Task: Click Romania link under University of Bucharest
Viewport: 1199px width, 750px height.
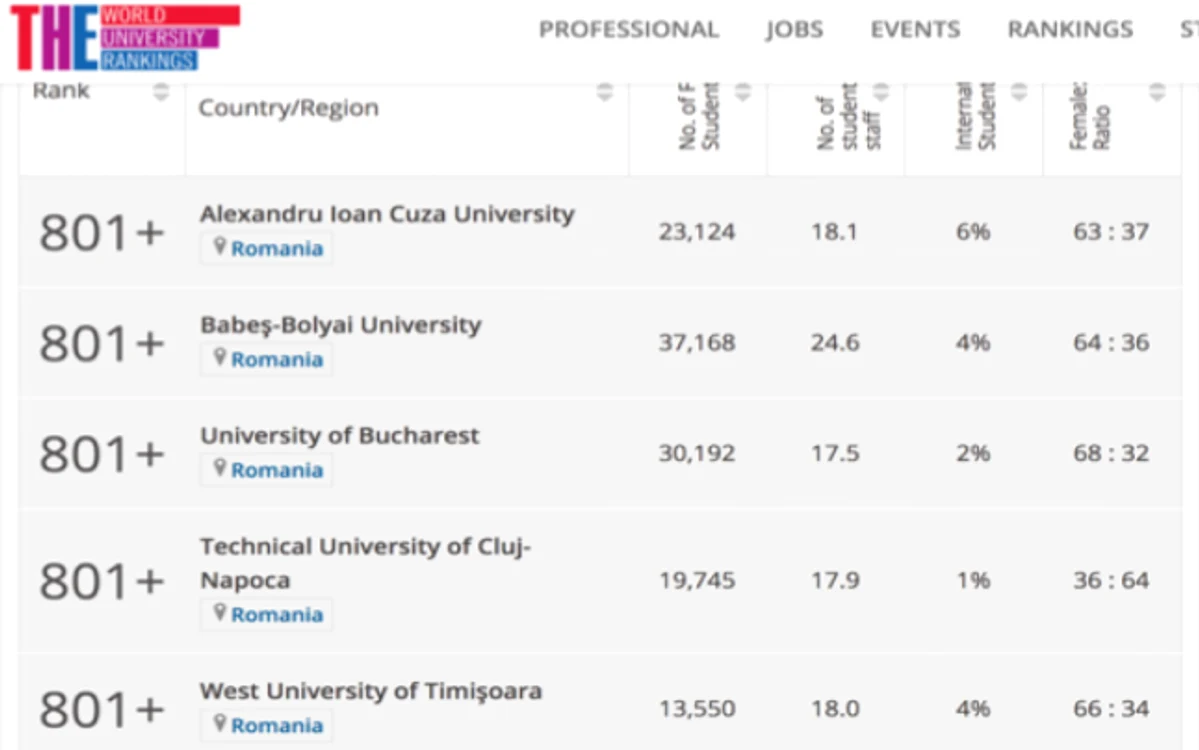Action: (x=277, y=470)
